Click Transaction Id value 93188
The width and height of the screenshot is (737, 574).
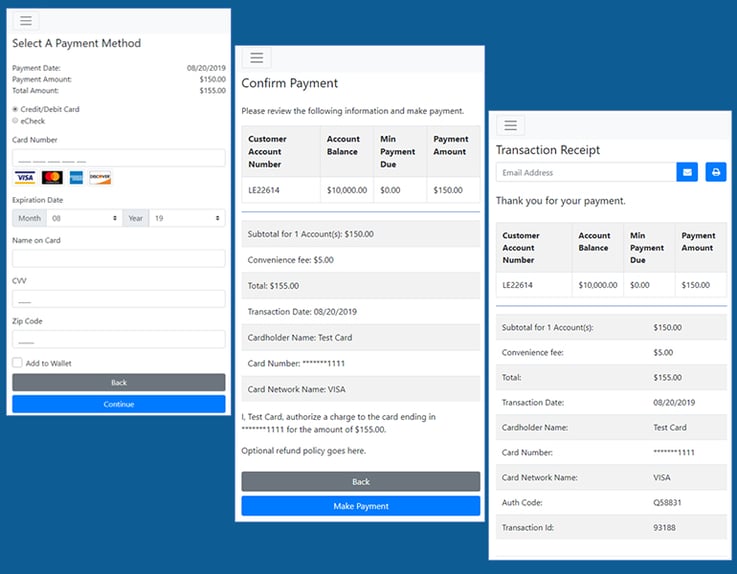tap(664, 527)
